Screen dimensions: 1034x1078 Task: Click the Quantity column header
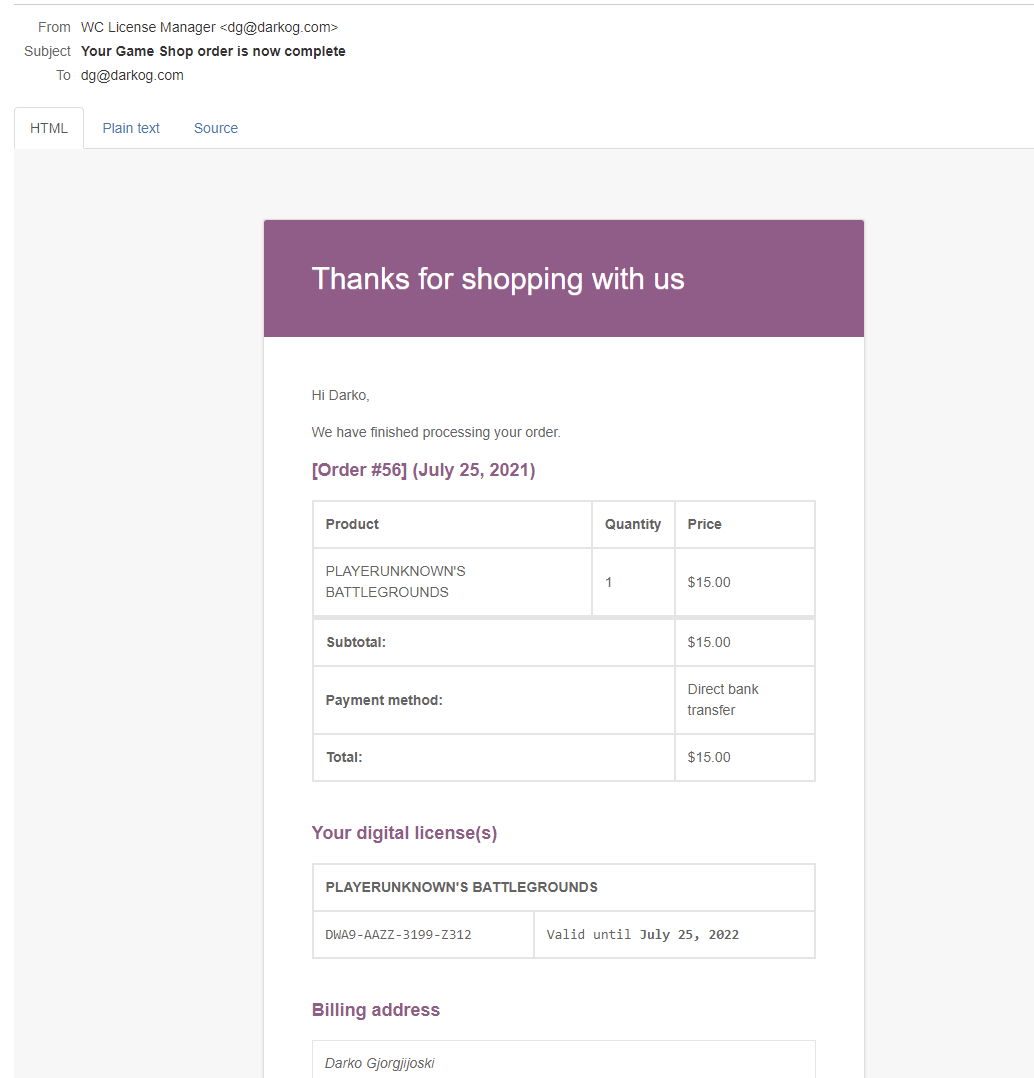click(x=632, y=524)
